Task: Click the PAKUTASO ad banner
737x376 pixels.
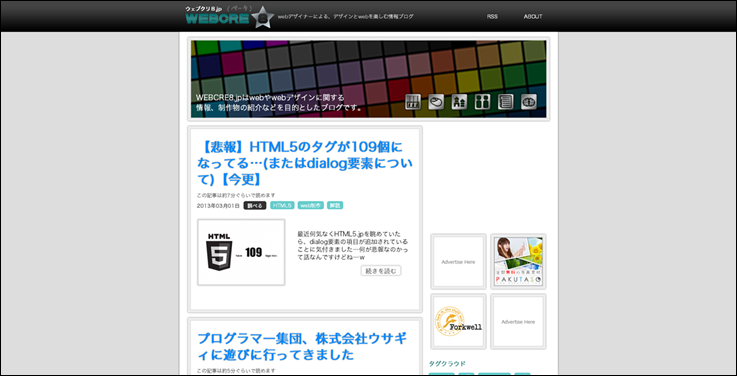Action: [518, 261]
